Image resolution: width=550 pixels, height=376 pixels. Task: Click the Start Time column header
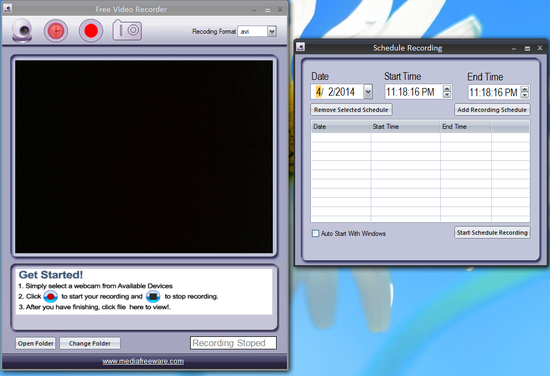point(405,127)
